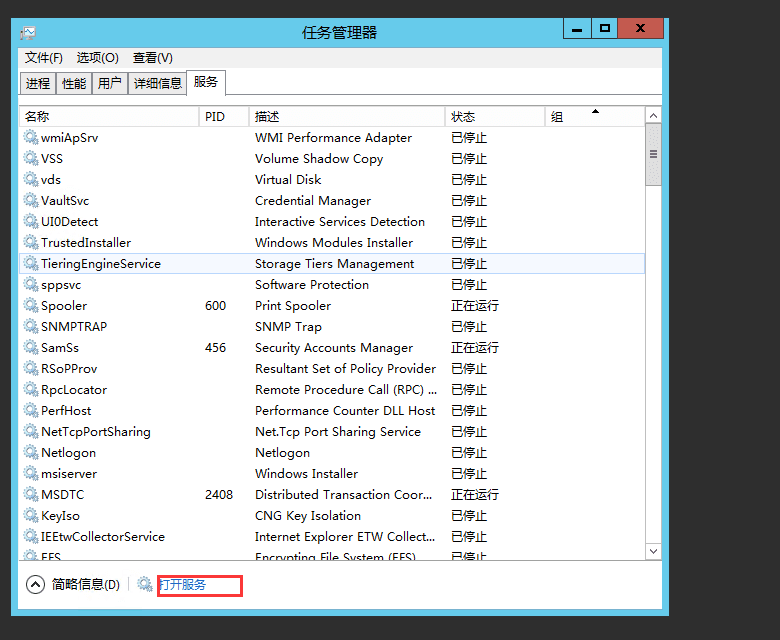Click the vertical scrollbar thumb
Image resolution: width=780 pixels, height=640 pixels.
[x=653, y=155]
